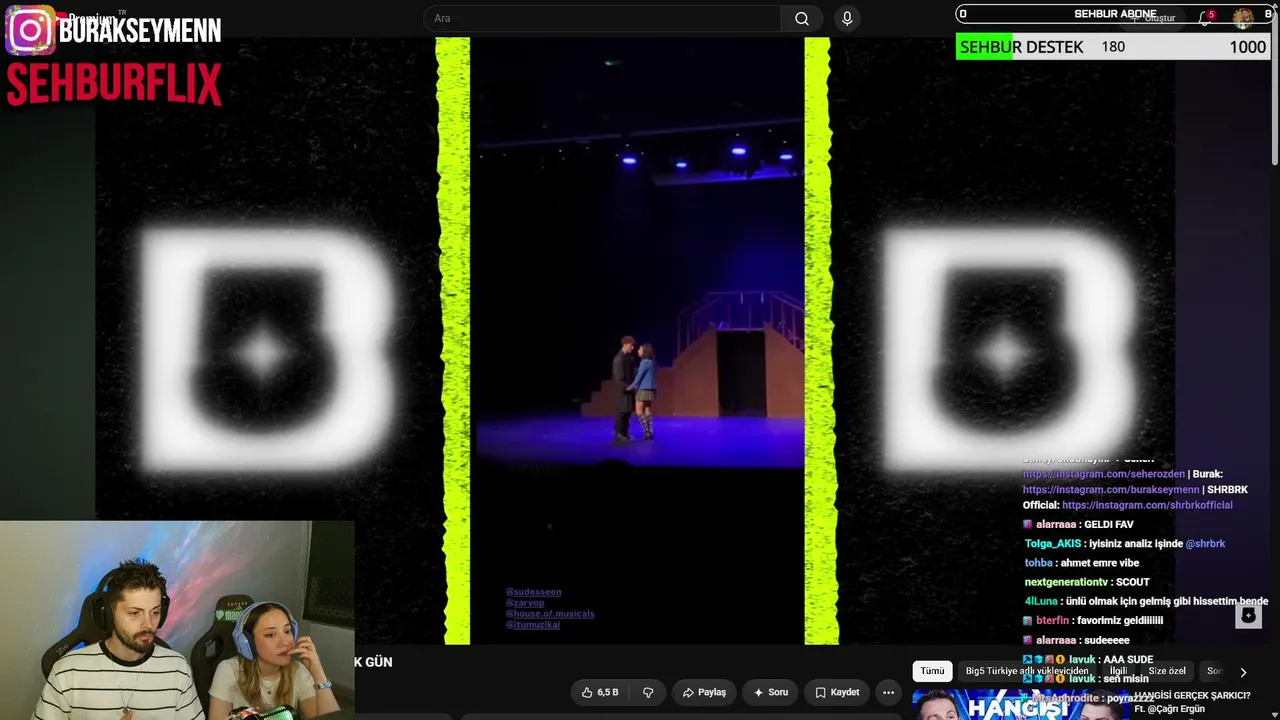Share the video via Paylaş
This screenshot has height=720, width=1280.
coord(704,692)
